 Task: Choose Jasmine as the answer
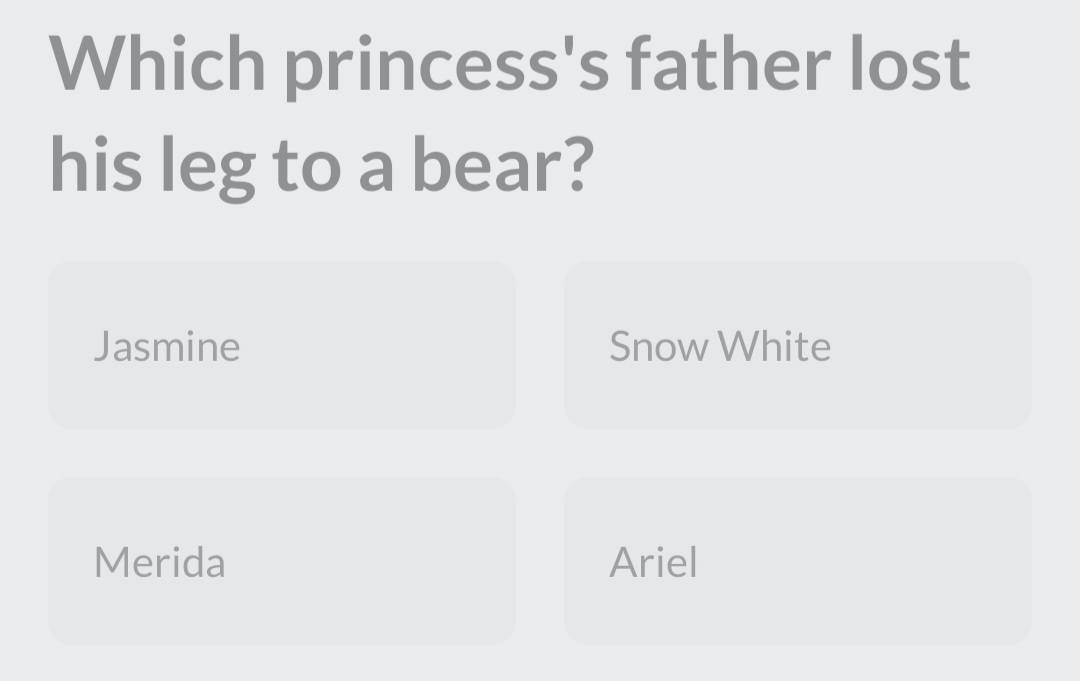pyautogui.click(x=282, y=345)
